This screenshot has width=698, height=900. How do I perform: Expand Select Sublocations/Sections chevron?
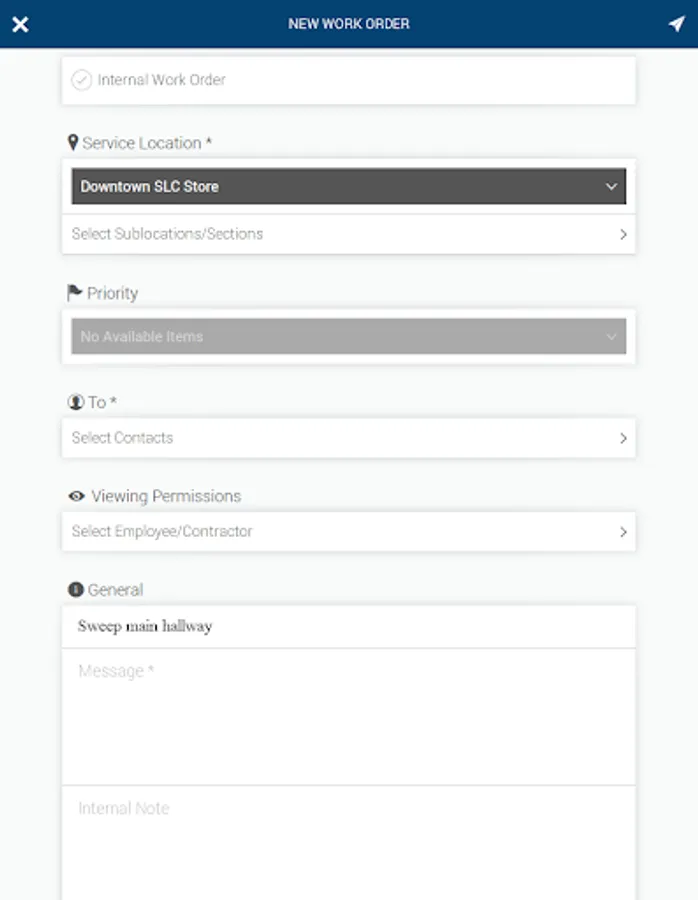[623, 234]
